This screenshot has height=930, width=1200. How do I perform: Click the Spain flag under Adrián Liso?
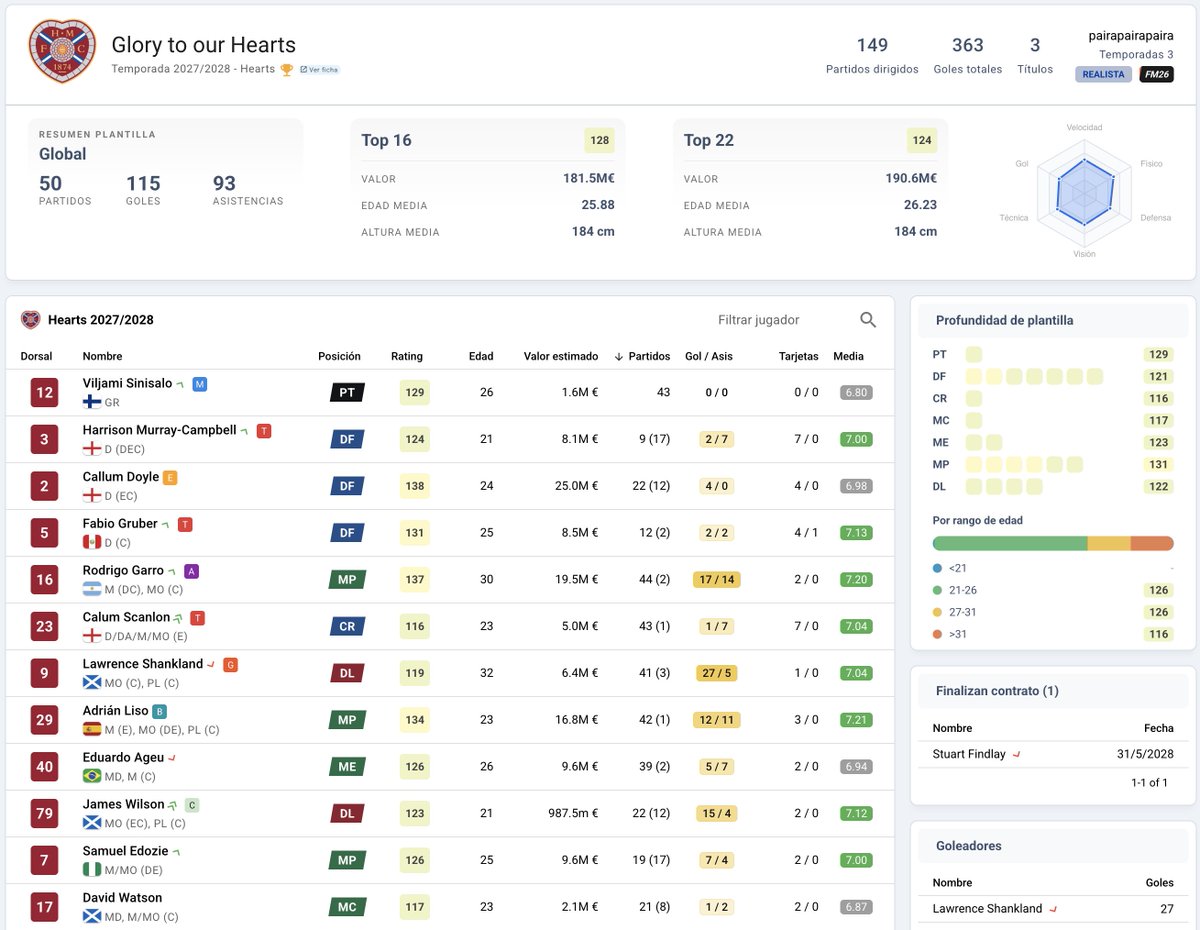[x=92, y=729]
